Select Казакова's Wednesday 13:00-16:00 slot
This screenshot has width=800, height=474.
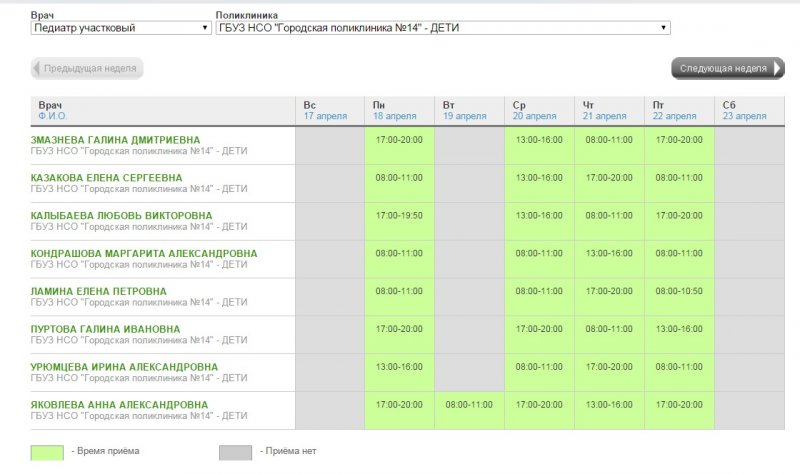(x=539, y=184)
